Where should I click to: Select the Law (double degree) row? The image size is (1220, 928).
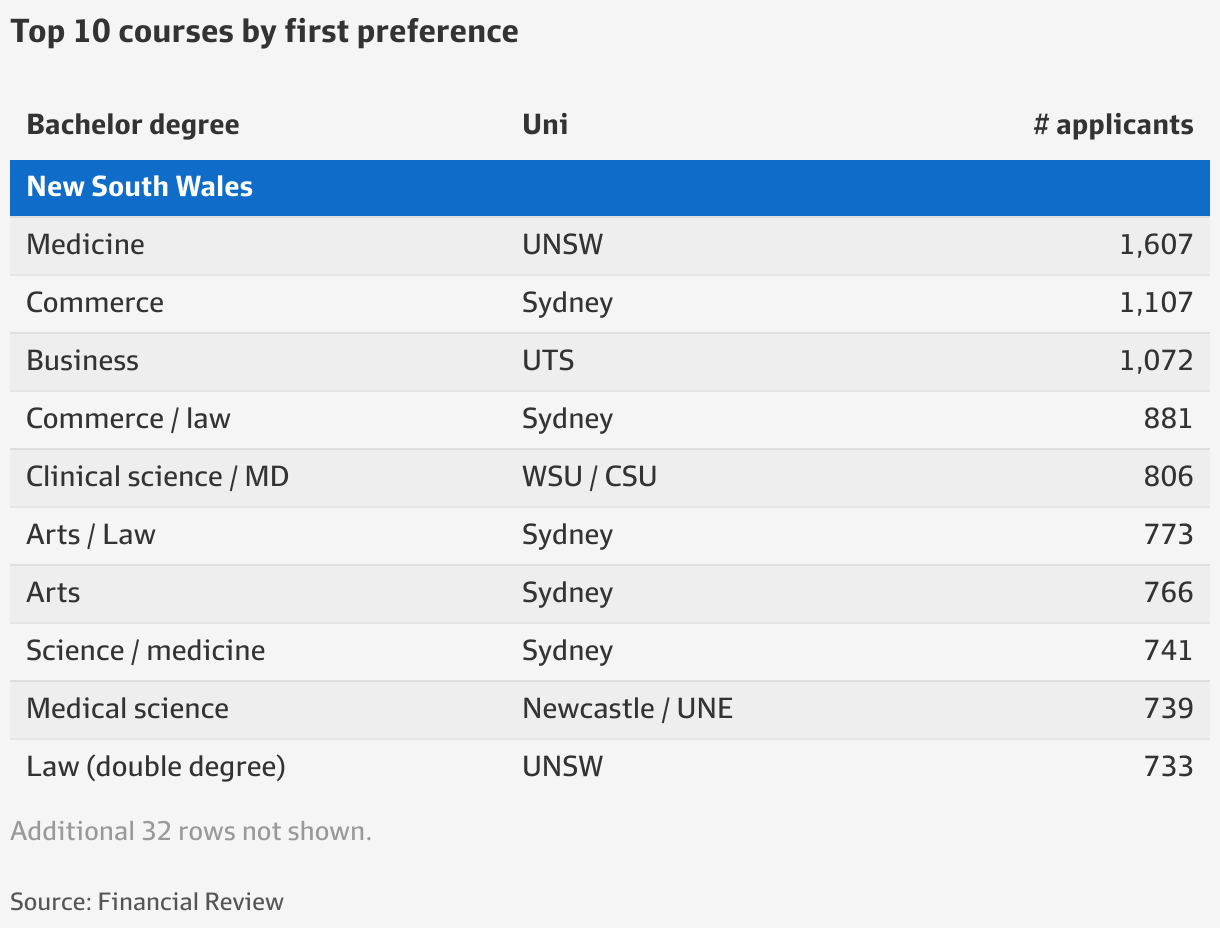point(155,767)
